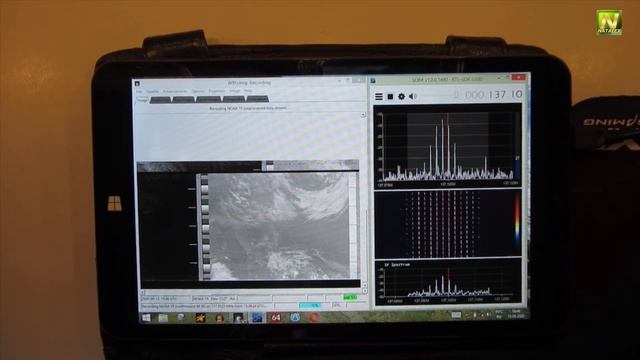Open the WXtoImg Enhancements menu
Viewport: 640px width, 360px height.
175,91
